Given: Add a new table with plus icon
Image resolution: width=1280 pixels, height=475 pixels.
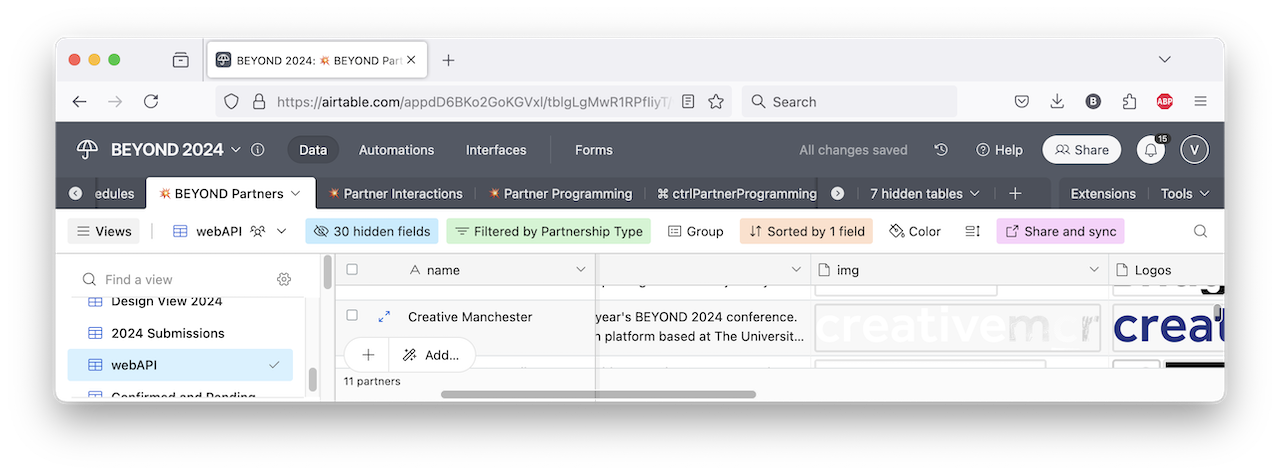Looking at the screenshot, I should 1015,193.
